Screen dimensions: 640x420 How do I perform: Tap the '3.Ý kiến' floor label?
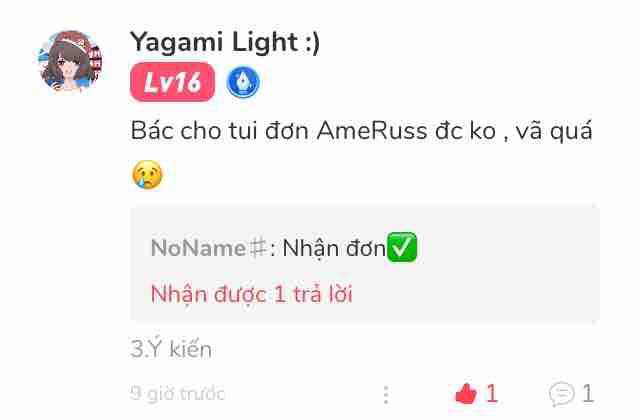pos(171,349)
